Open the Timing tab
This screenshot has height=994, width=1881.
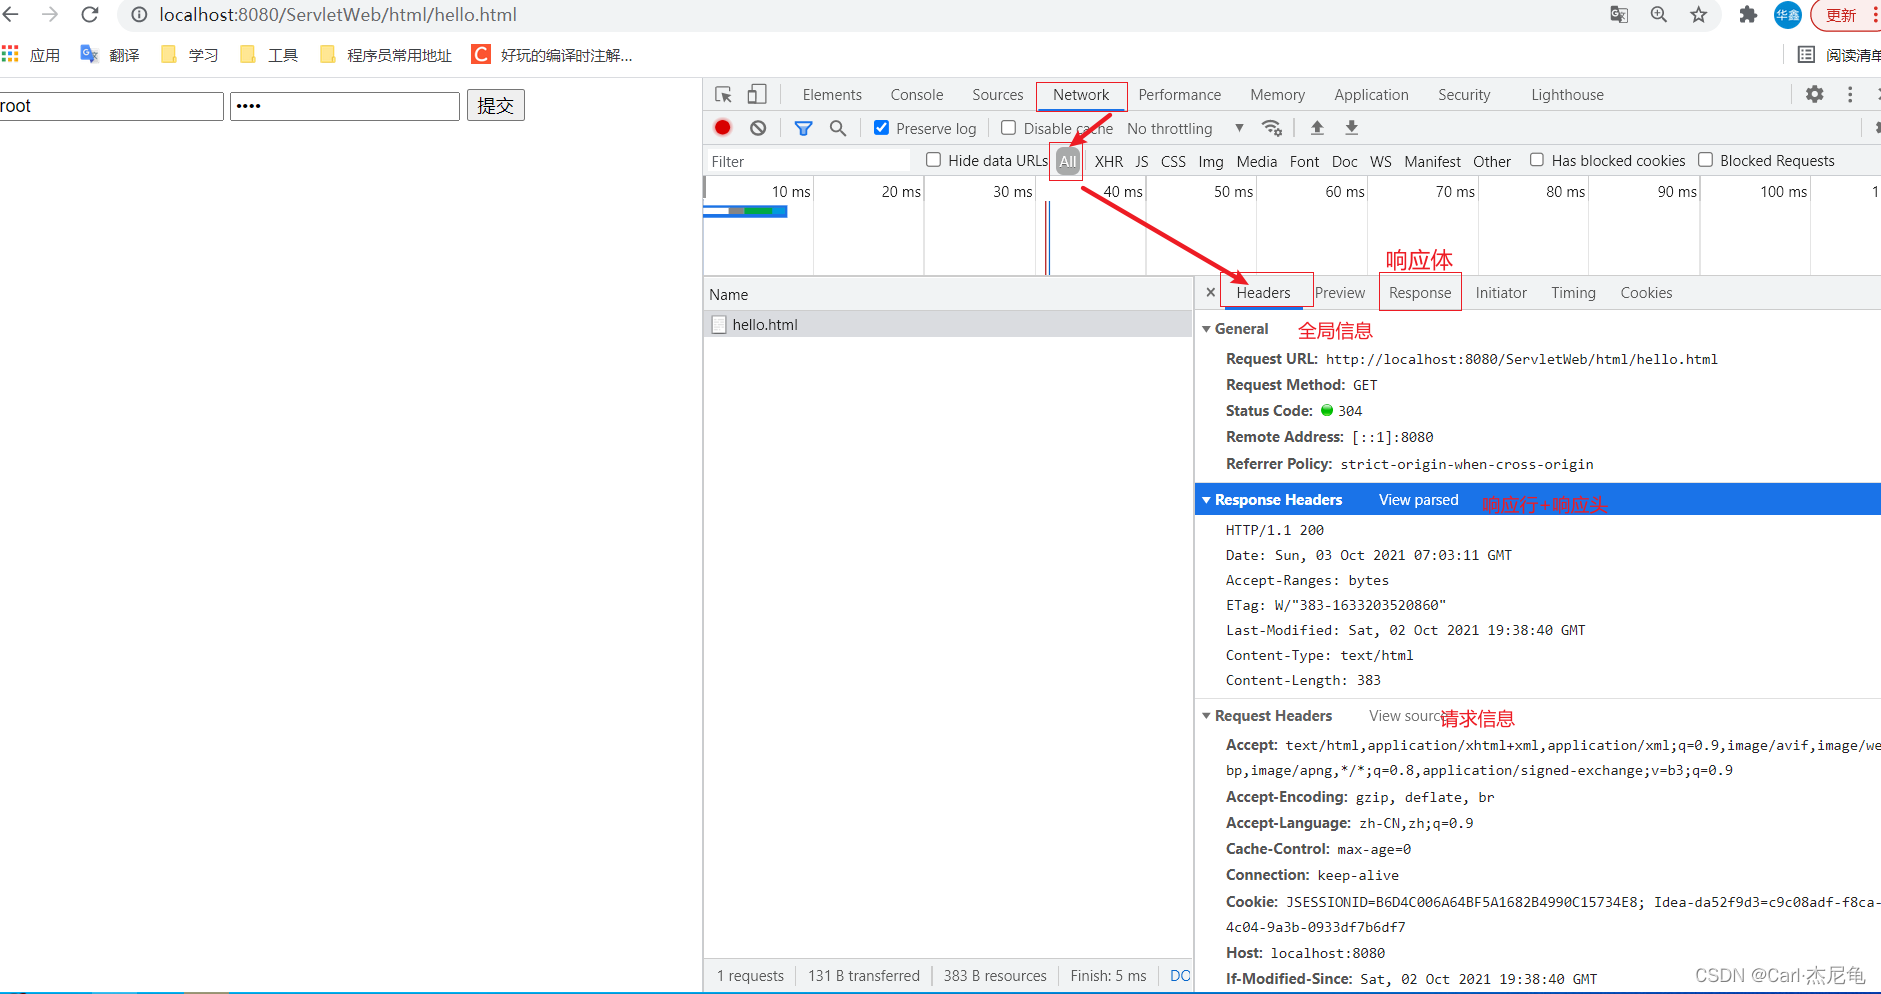(1573, 293)
